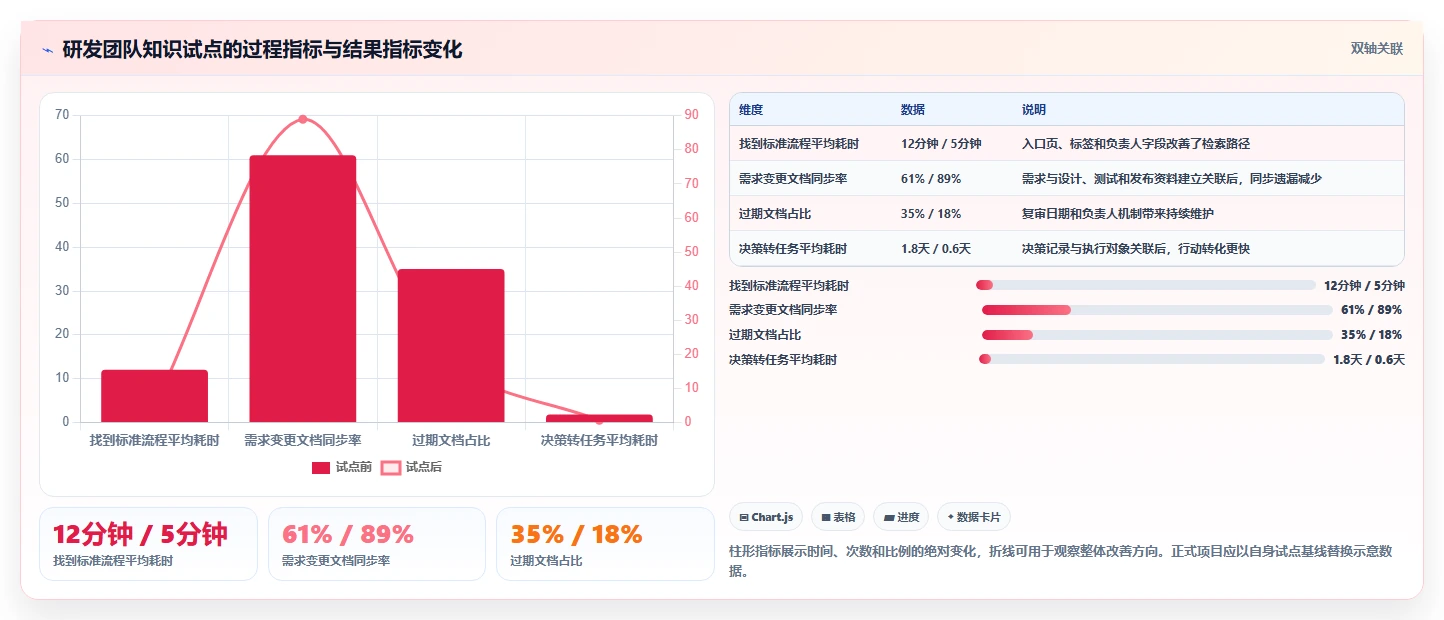Click progress value 61% / 89%
This screenshot has width=1444, height=620.
(1372, 310)
